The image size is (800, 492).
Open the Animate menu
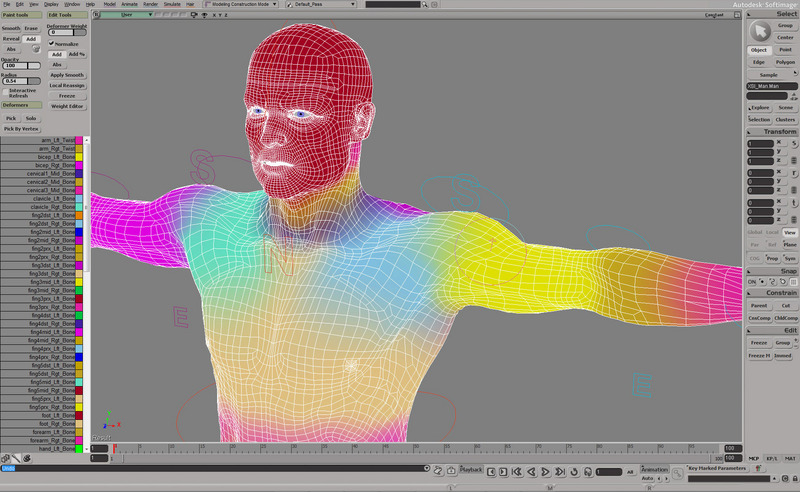[129, 4]
